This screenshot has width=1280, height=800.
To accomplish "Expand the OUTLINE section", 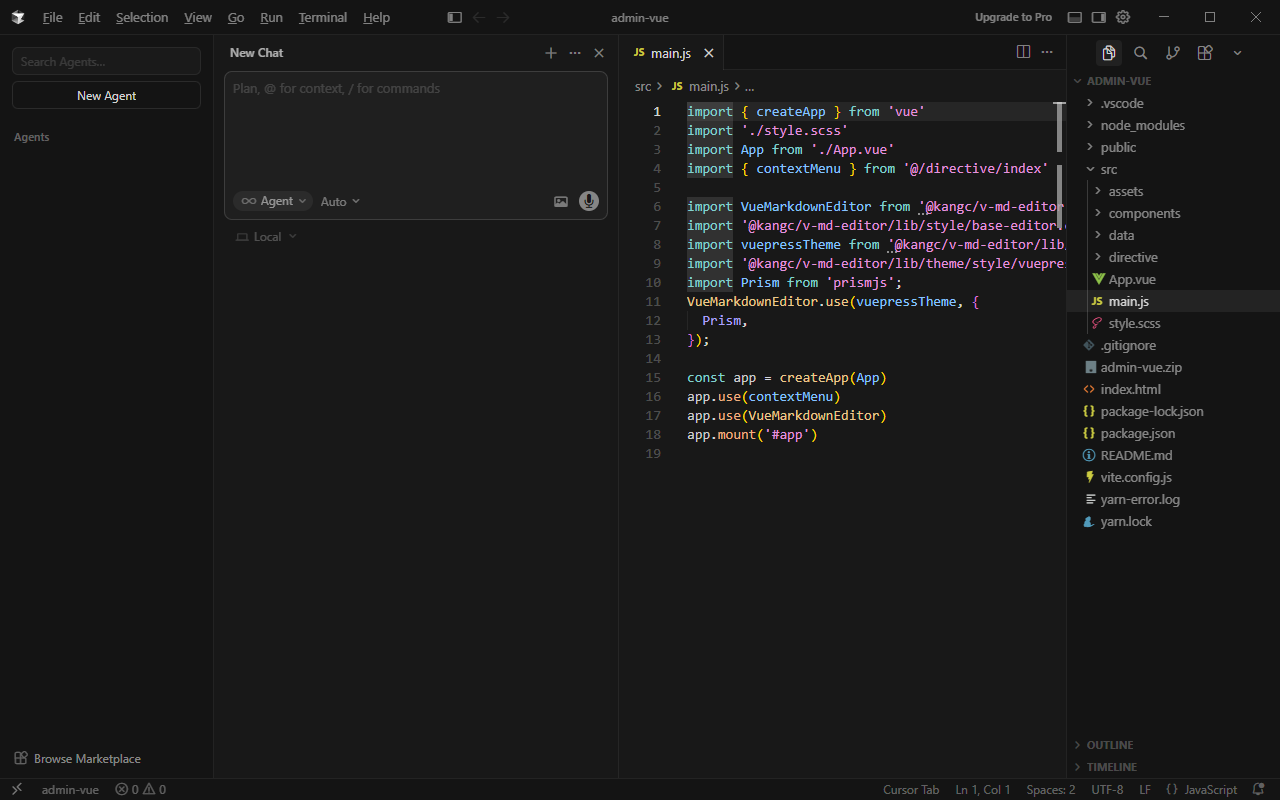I will pos(1110,745).
